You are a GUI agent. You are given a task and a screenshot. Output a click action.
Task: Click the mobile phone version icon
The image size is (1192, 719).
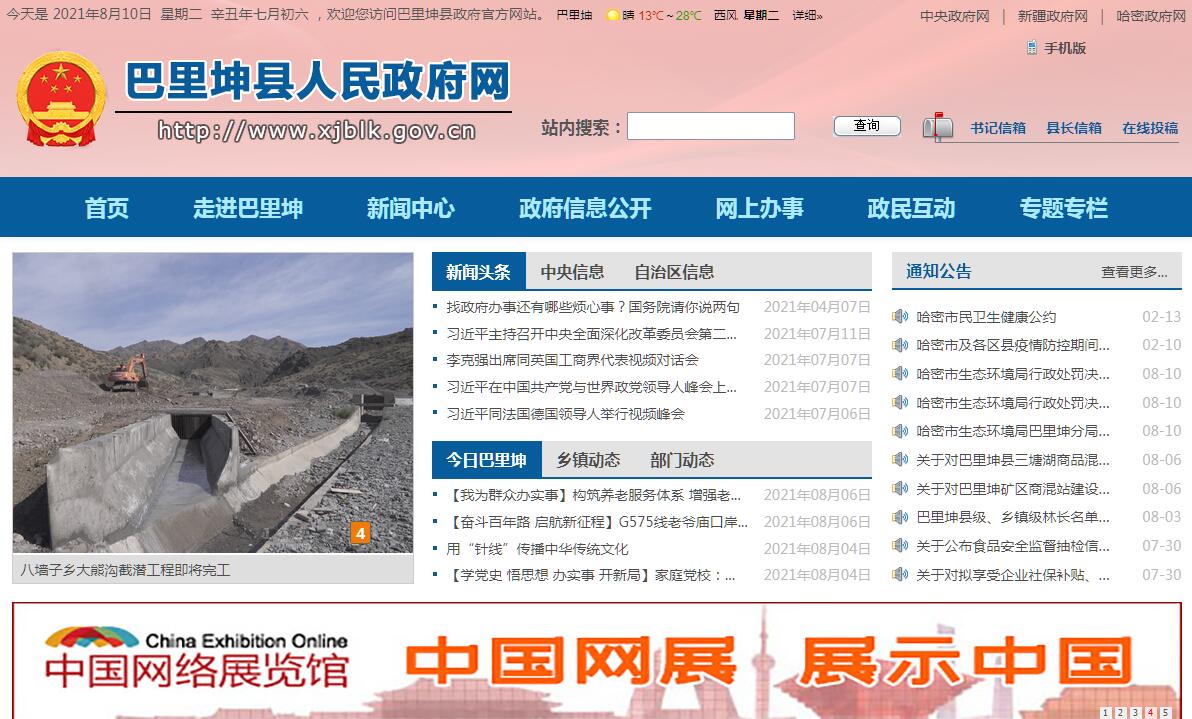(1032, 48)
